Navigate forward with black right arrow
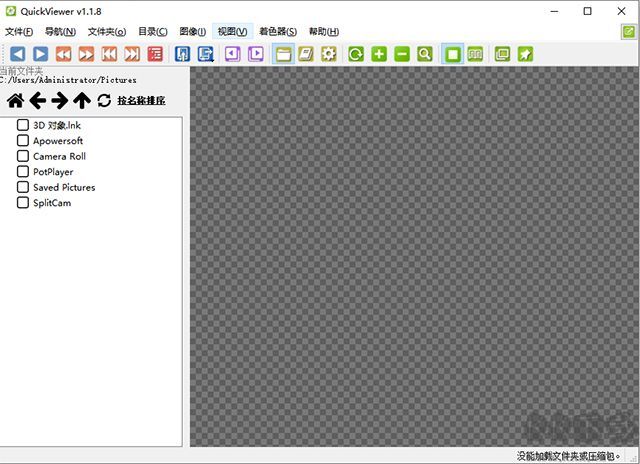The image size is (640, 464). [60, 100]
